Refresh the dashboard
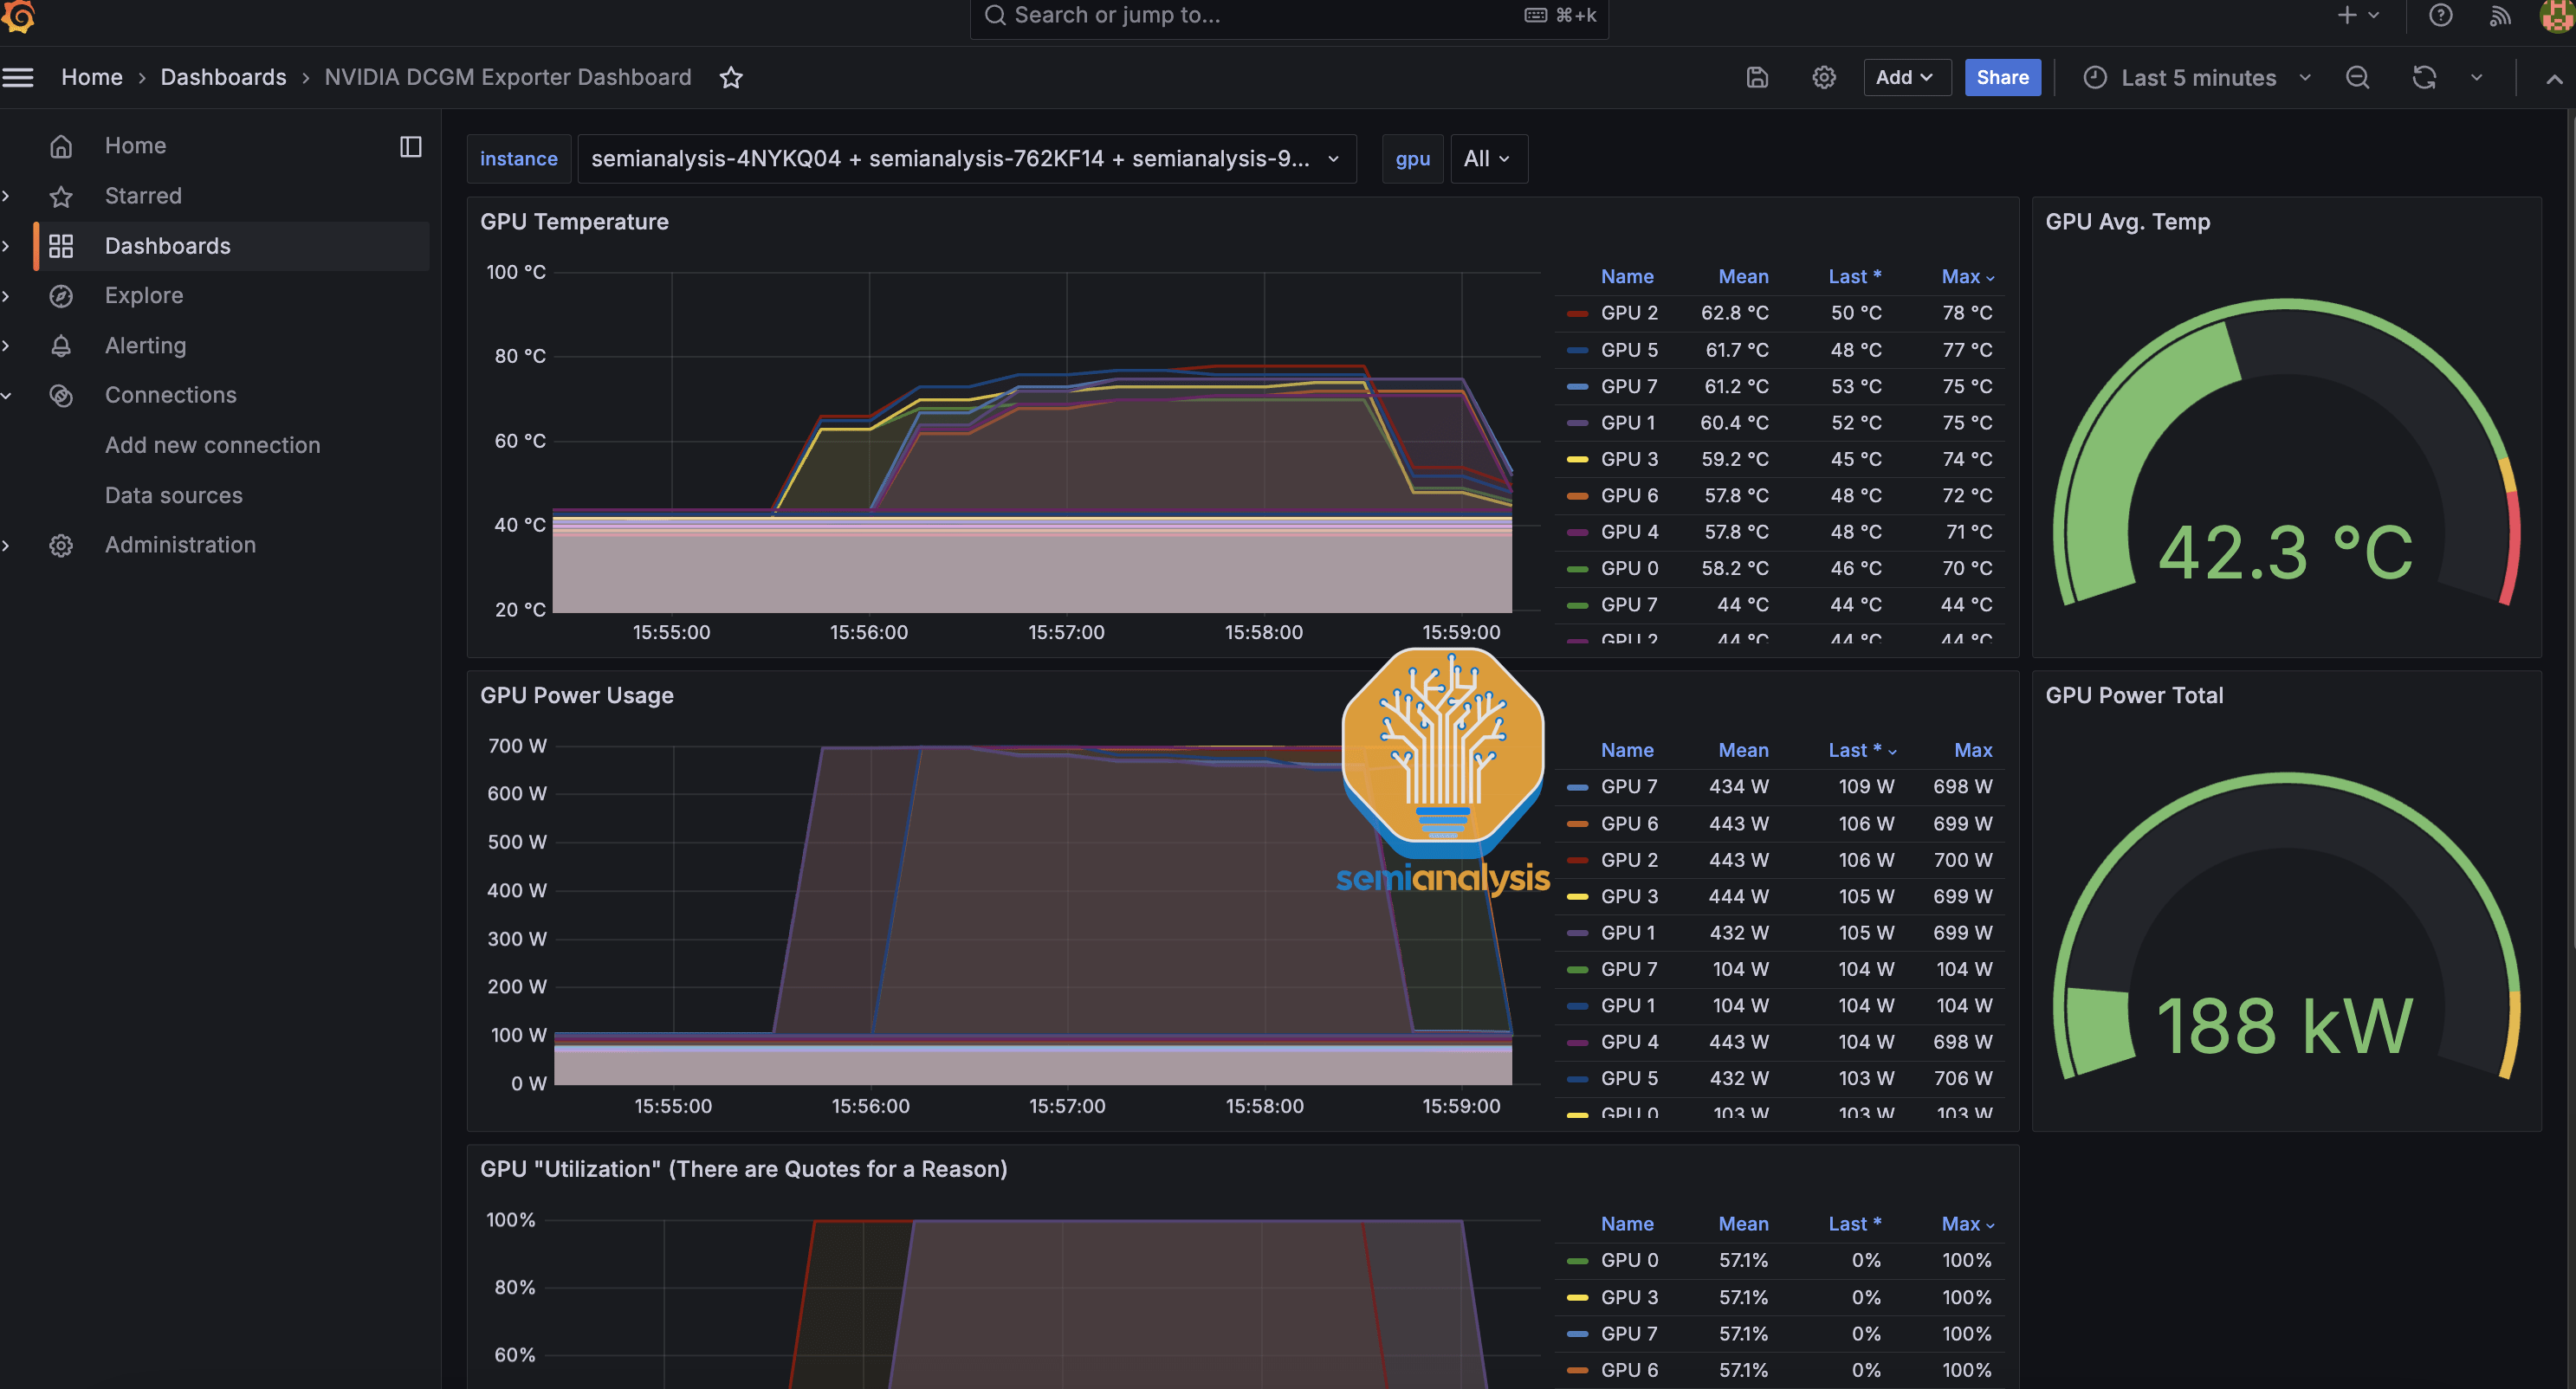The height and width of the screenshot is (1389, 2576). click(x=2423, y=77)
